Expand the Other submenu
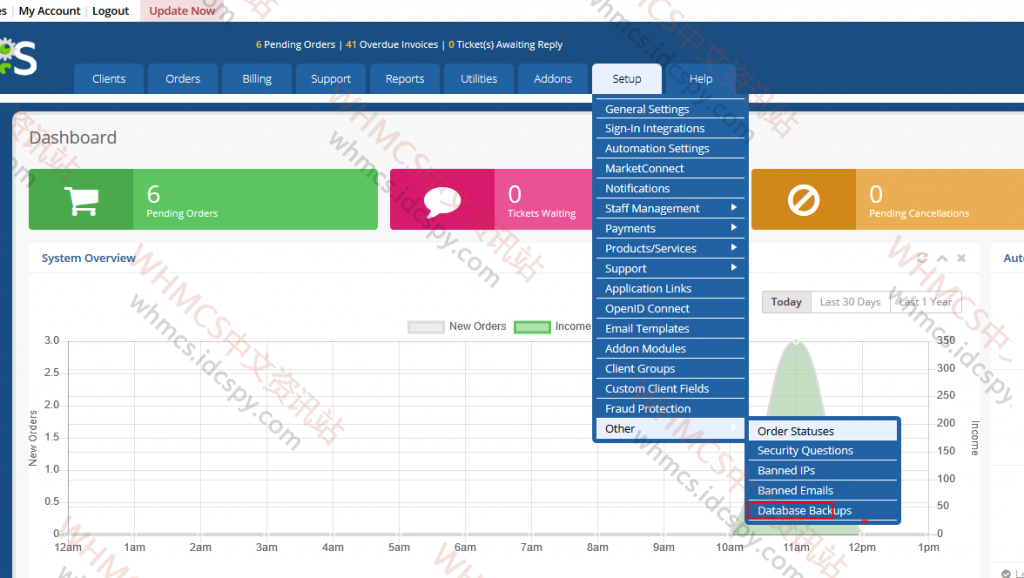This screenshot has width=1024, height=578. [x=670, y=428]
